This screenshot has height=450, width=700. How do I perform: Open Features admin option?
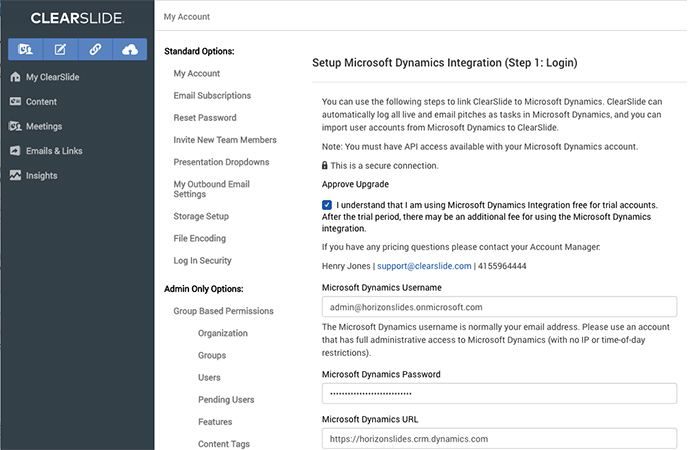tap(215, 421)
